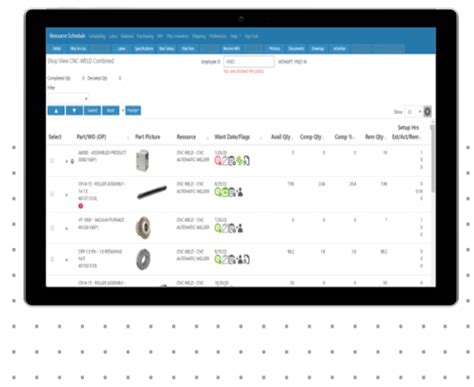Open the red magnifier flag for the cabinet part row

coord(218,161)
